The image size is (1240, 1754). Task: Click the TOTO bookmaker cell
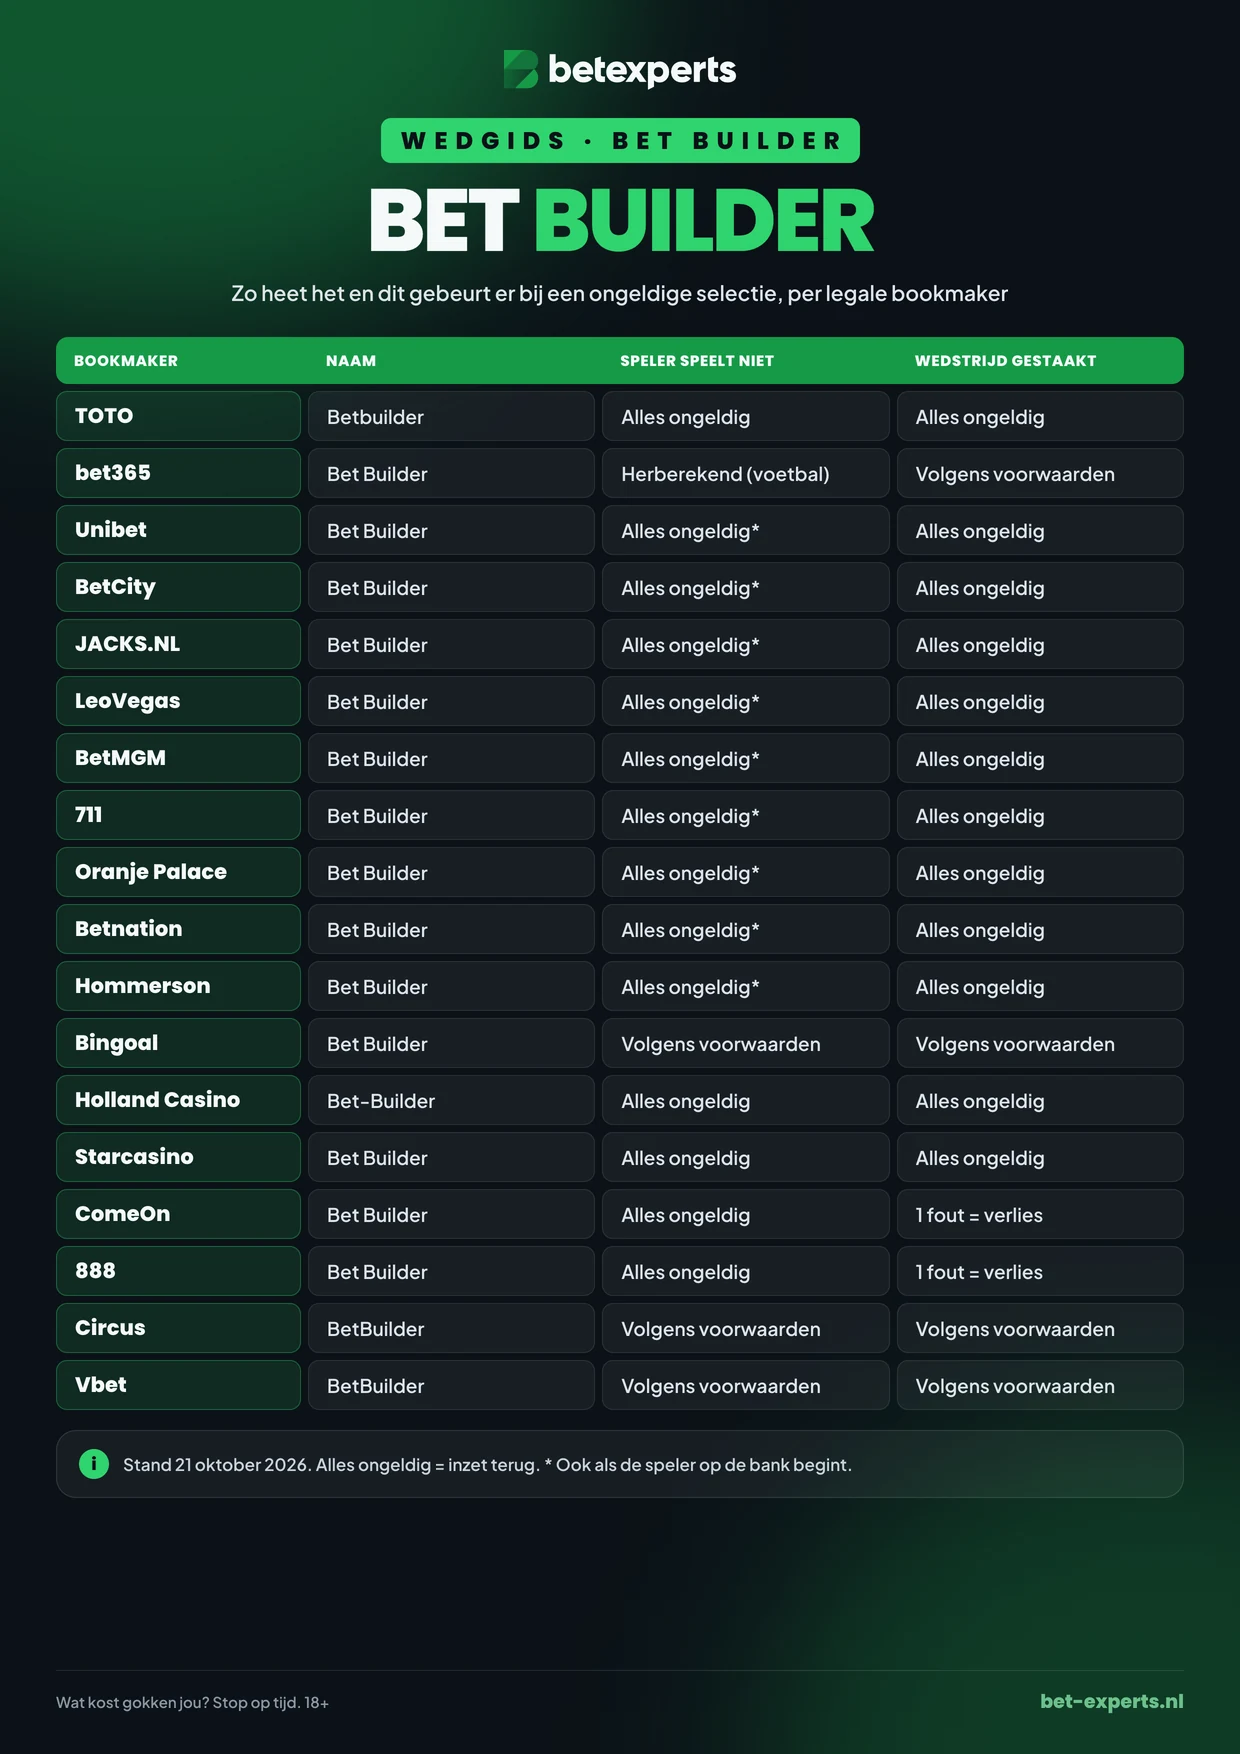pyautogui.click(x=178, y=416)
